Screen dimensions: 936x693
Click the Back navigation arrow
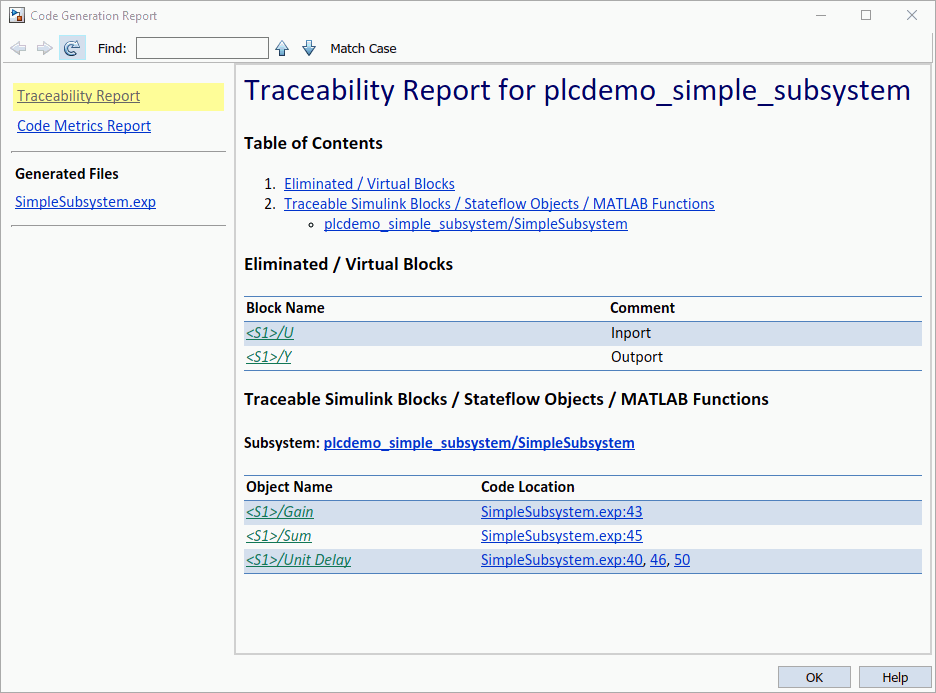(x=18, y=48)
